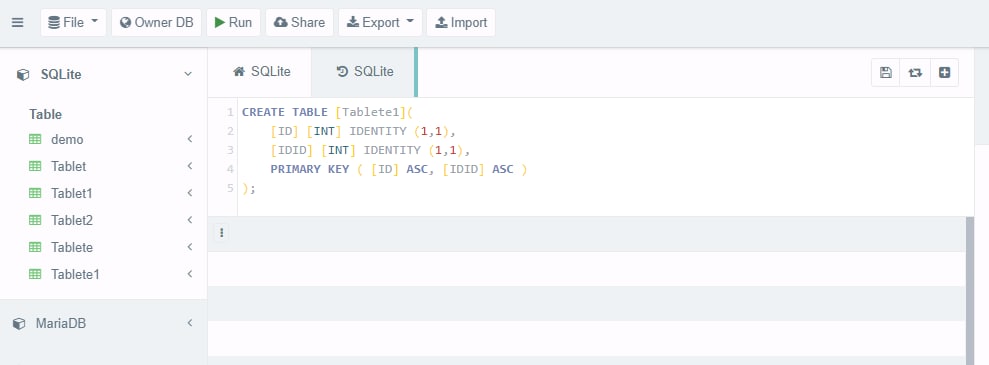Click the PRIMARY KEY text in editor
Screen dimensions: 989x365
tap(309, 169)
